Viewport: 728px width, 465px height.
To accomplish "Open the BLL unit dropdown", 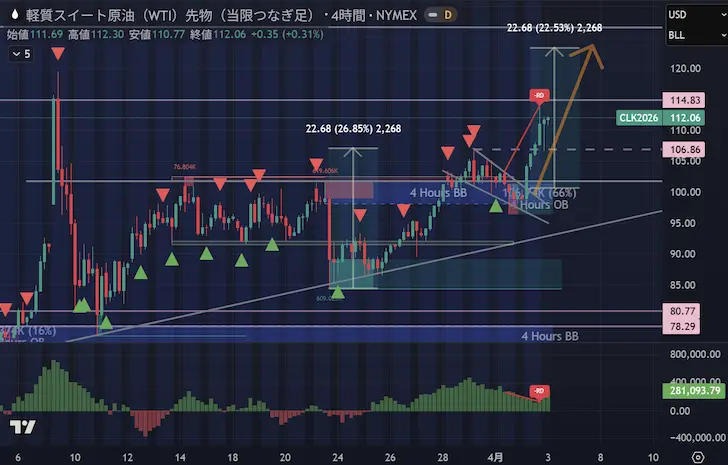I will point(692,35).
